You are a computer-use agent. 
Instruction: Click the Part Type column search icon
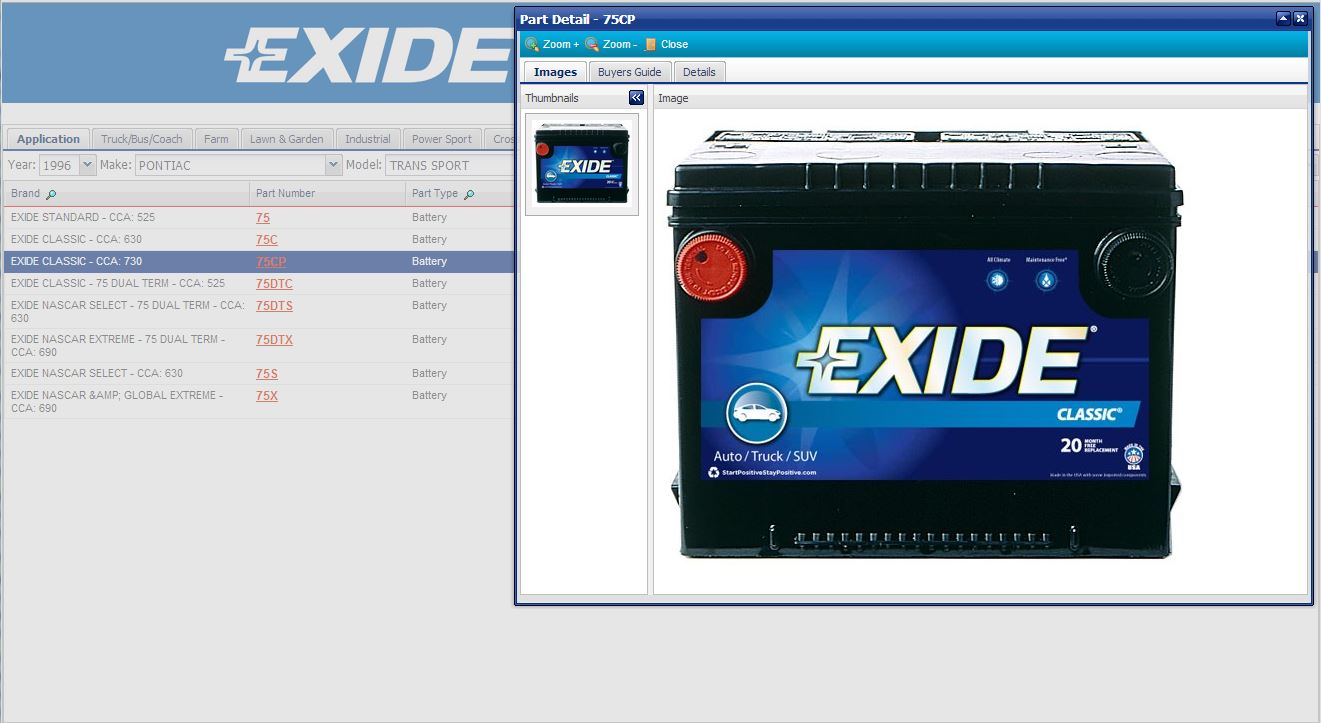[469, 194]
